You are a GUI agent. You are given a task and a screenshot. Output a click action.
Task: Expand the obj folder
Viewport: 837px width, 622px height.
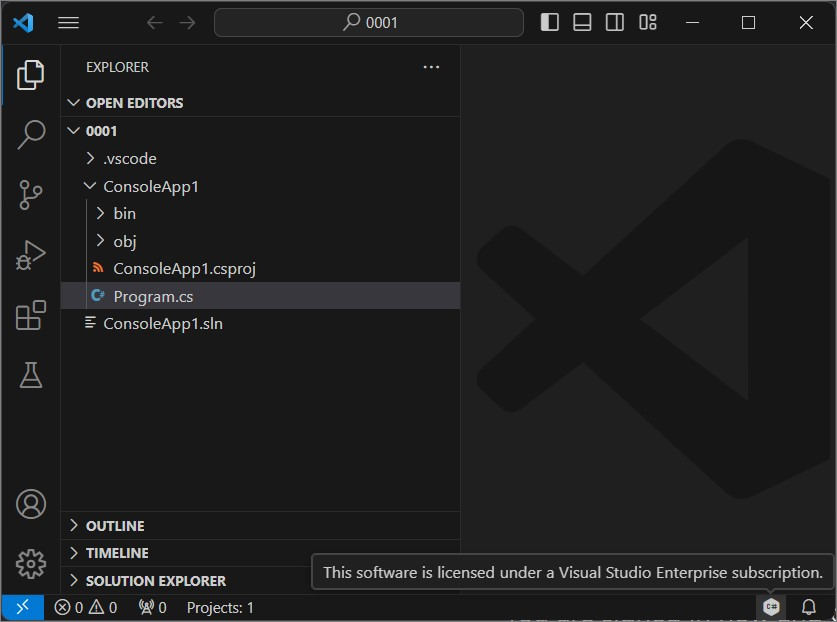[x=260, y=241]
